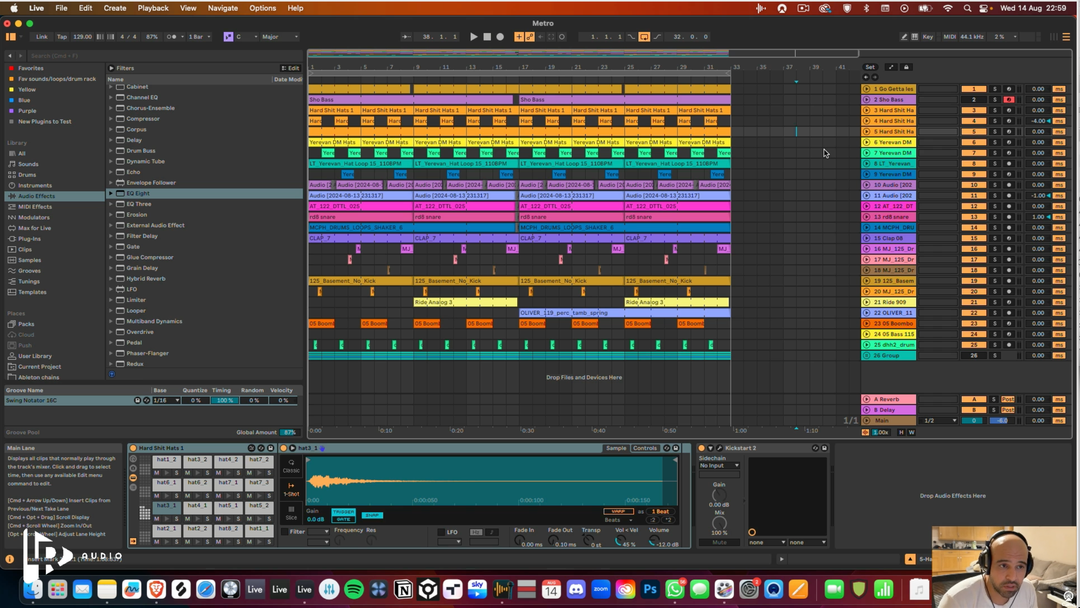
Task: Click the Tap tempo button
Action: [61, 37]
